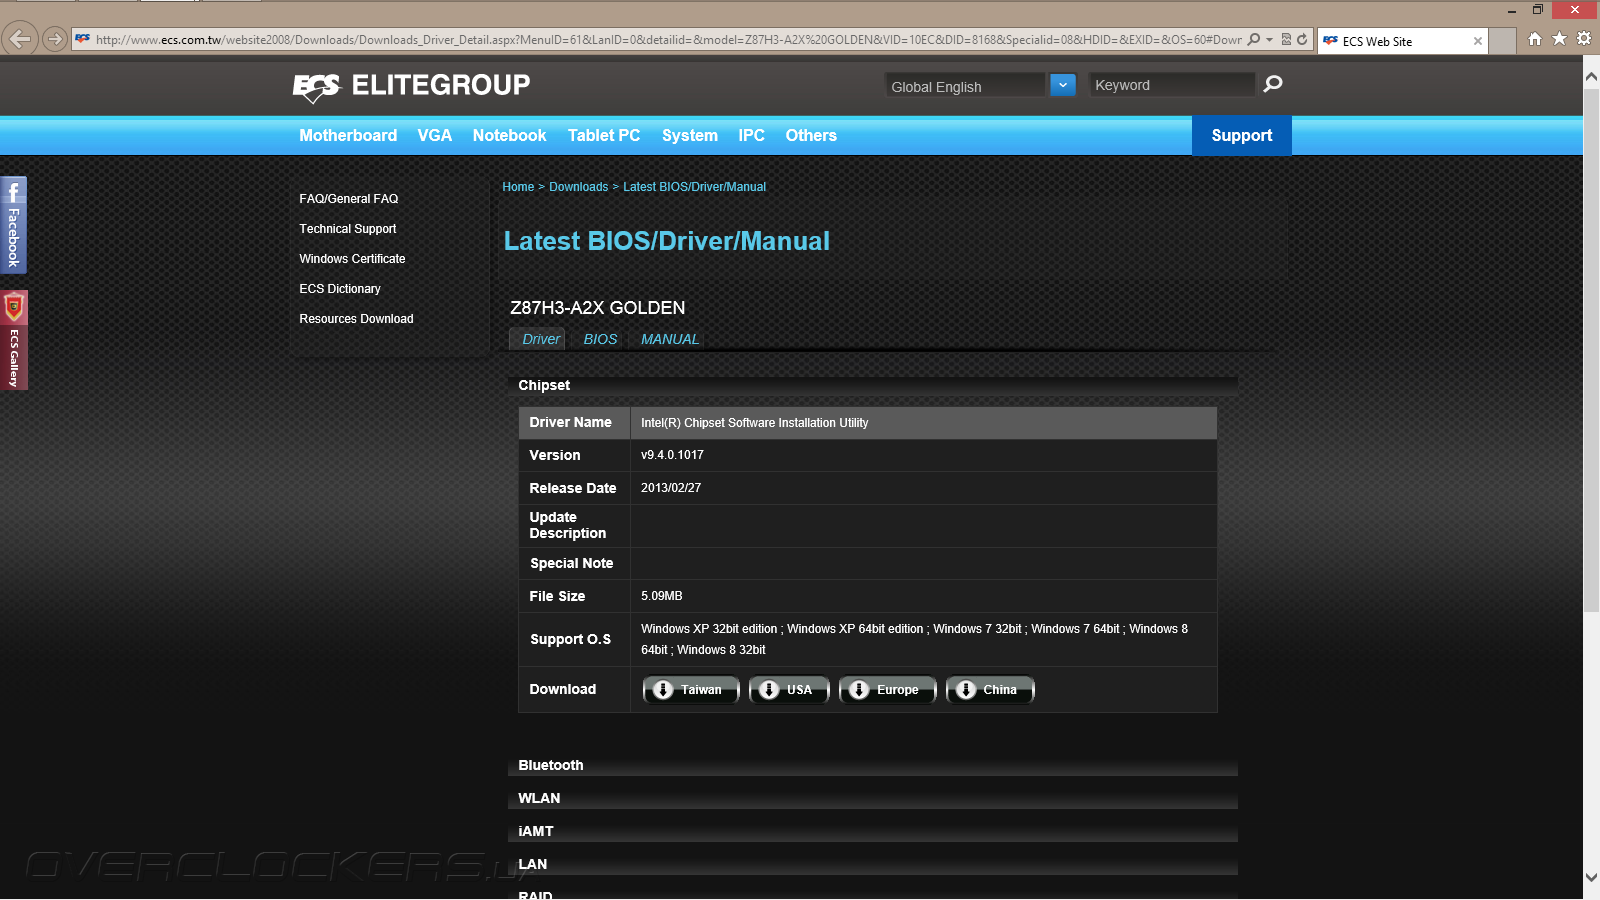The width and height of the screenshot is (1600, 900).
Task: Download chipset driver from USA server
Action: (789, 690)
